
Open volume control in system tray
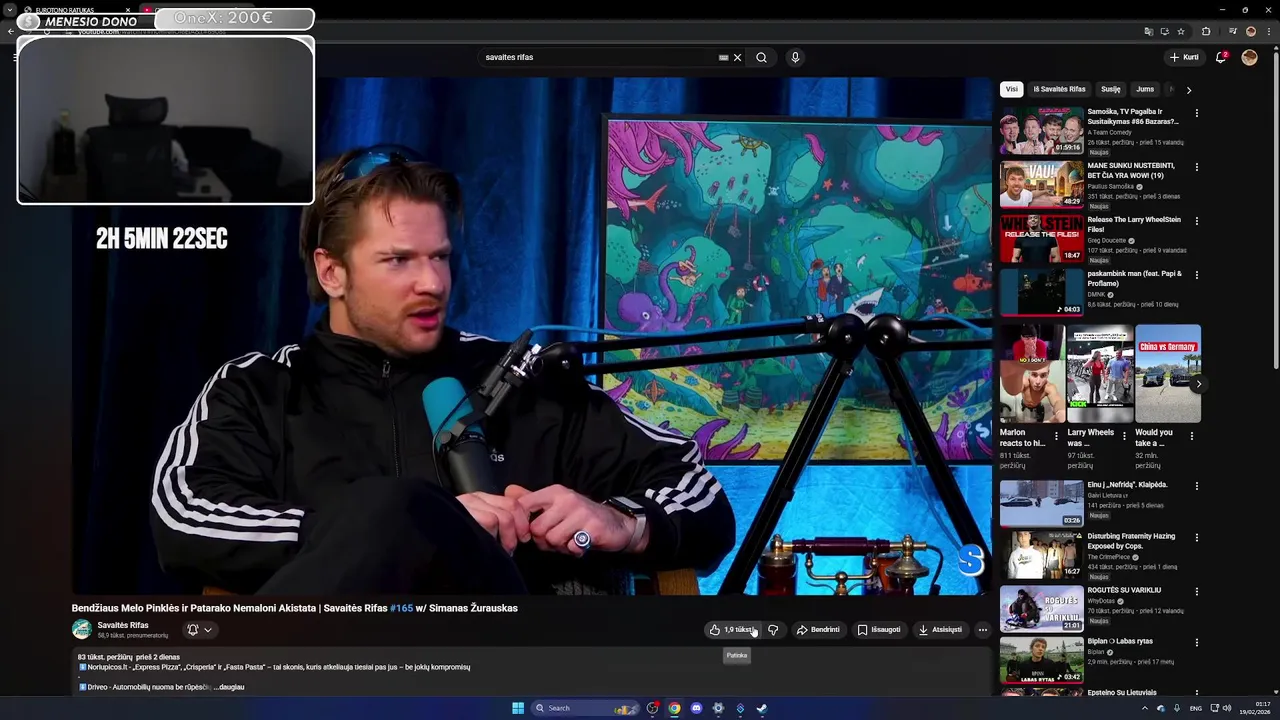(1227, 708)
